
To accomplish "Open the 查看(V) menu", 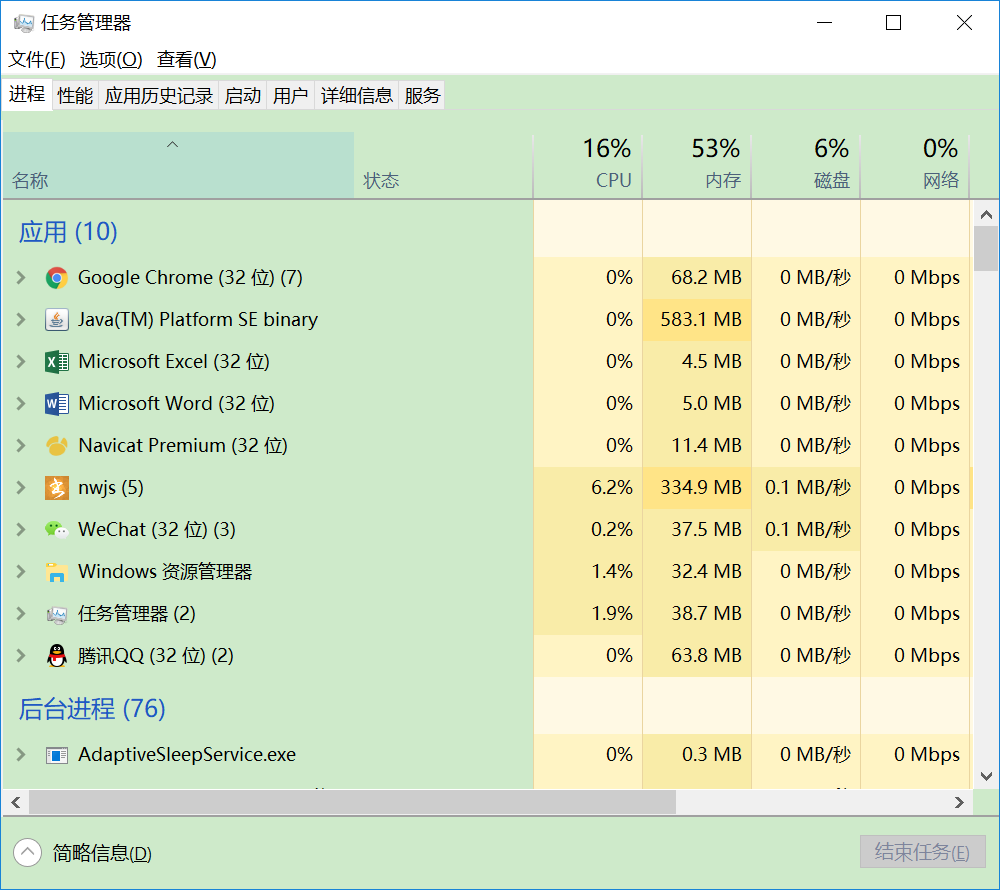I will pos(186,59).
